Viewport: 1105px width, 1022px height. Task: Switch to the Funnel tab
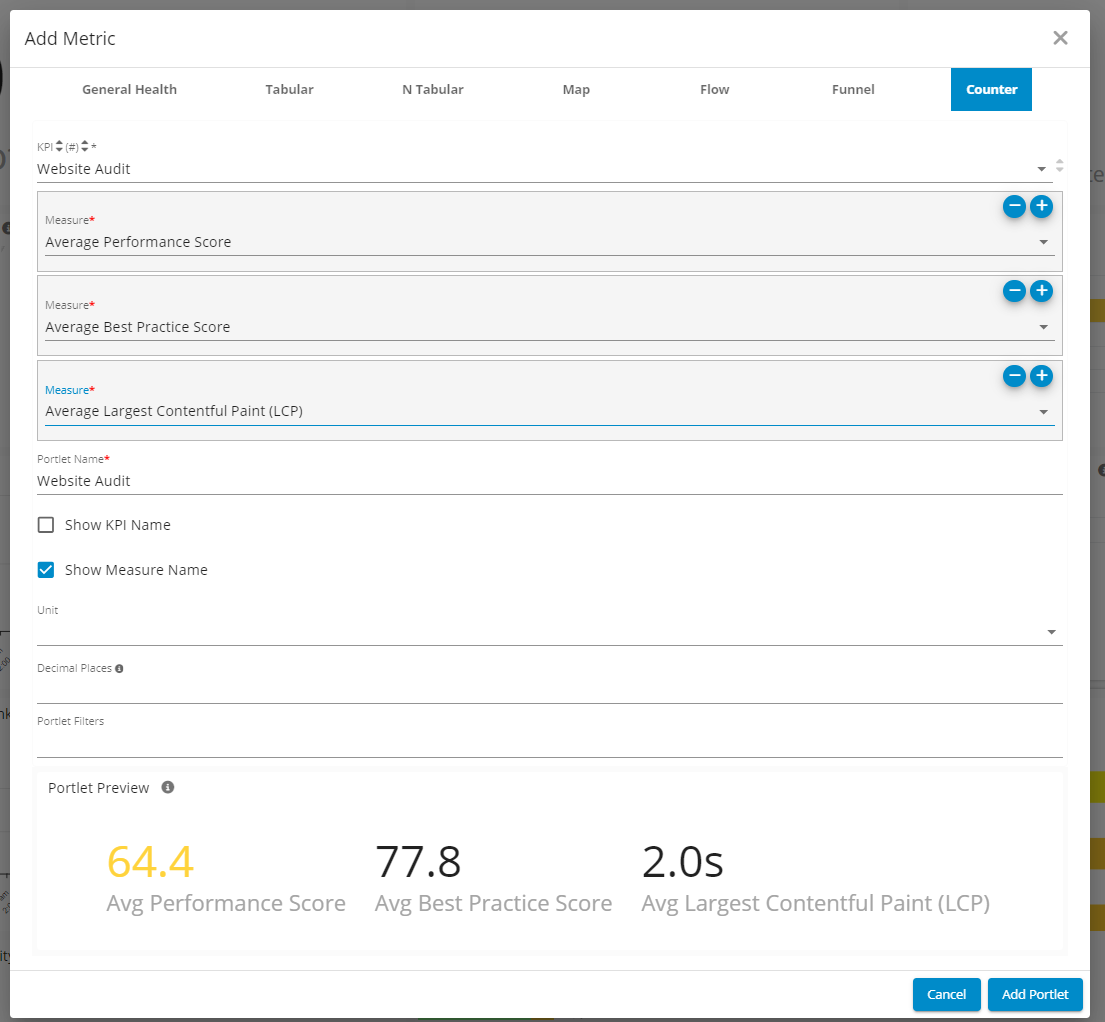(x=853, y=90)
